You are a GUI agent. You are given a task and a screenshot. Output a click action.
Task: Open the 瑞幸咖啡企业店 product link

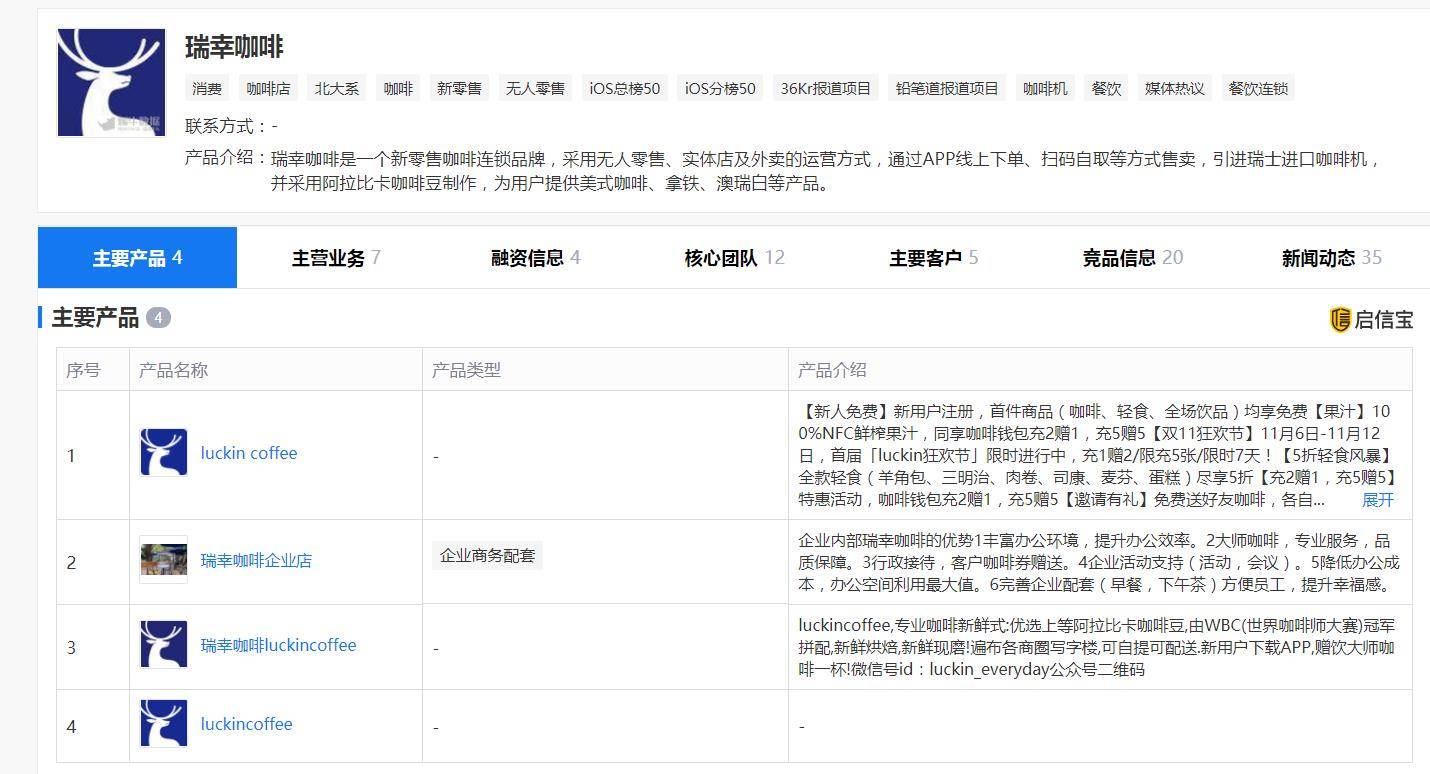tap(256, 560)
